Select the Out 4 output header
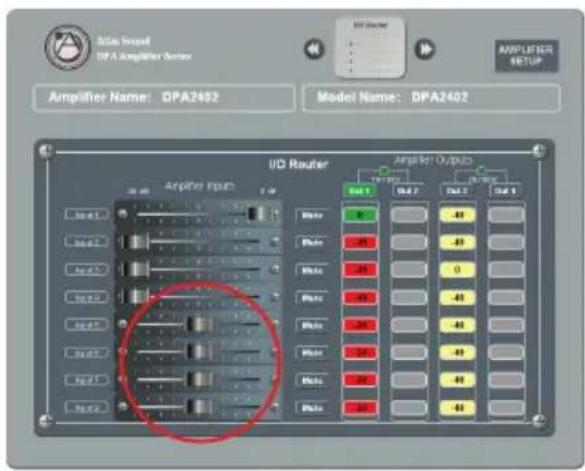The image size is (585, 471). tap(506, 191)
